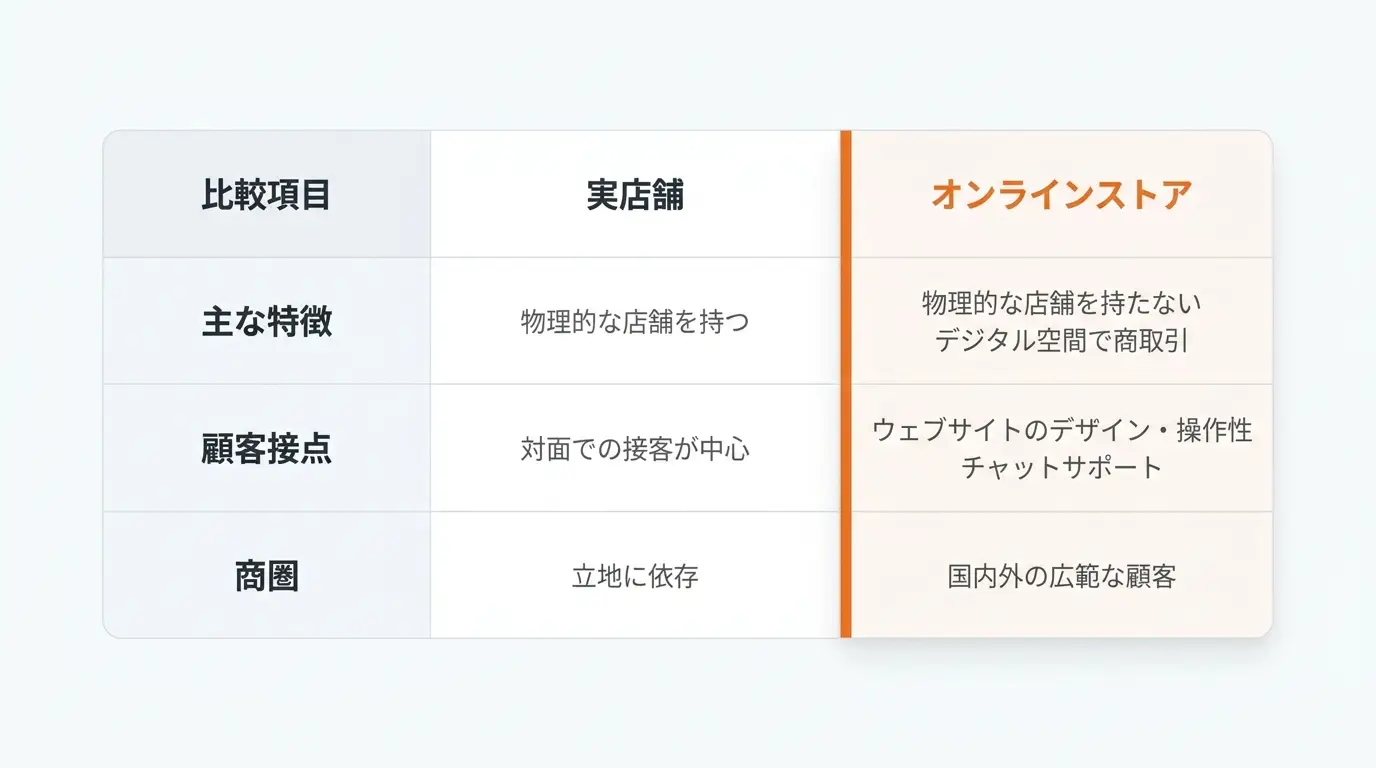Click the text チャットサポート
Screen dimensions: 1376x768
point(1061,467)
